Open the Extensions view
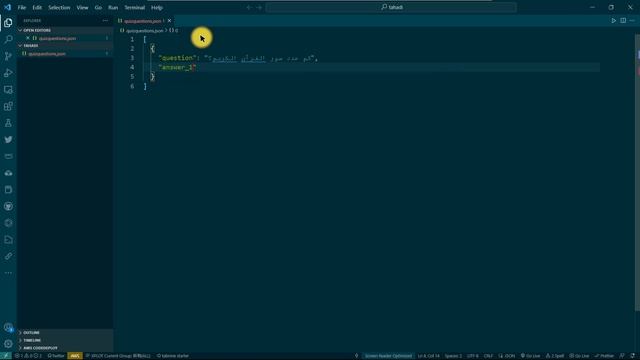Viewport: 640px width, 360px height. (x=8, y=107)
